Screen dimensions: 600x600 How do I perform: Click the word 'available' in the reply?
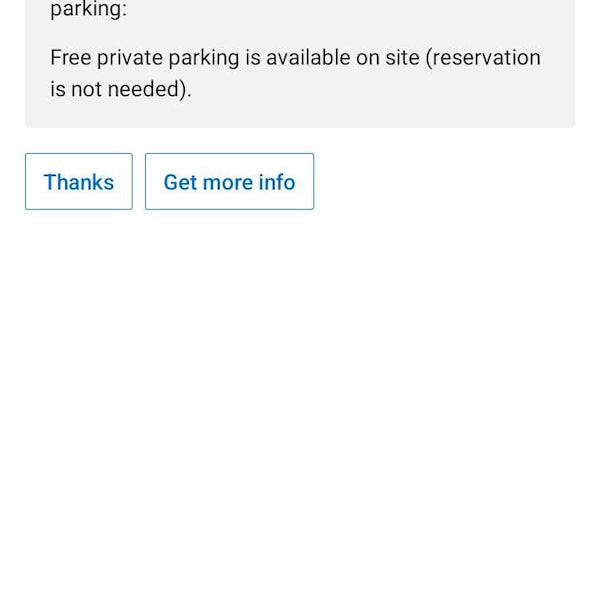pyautogui.click(x=308, y=58)
